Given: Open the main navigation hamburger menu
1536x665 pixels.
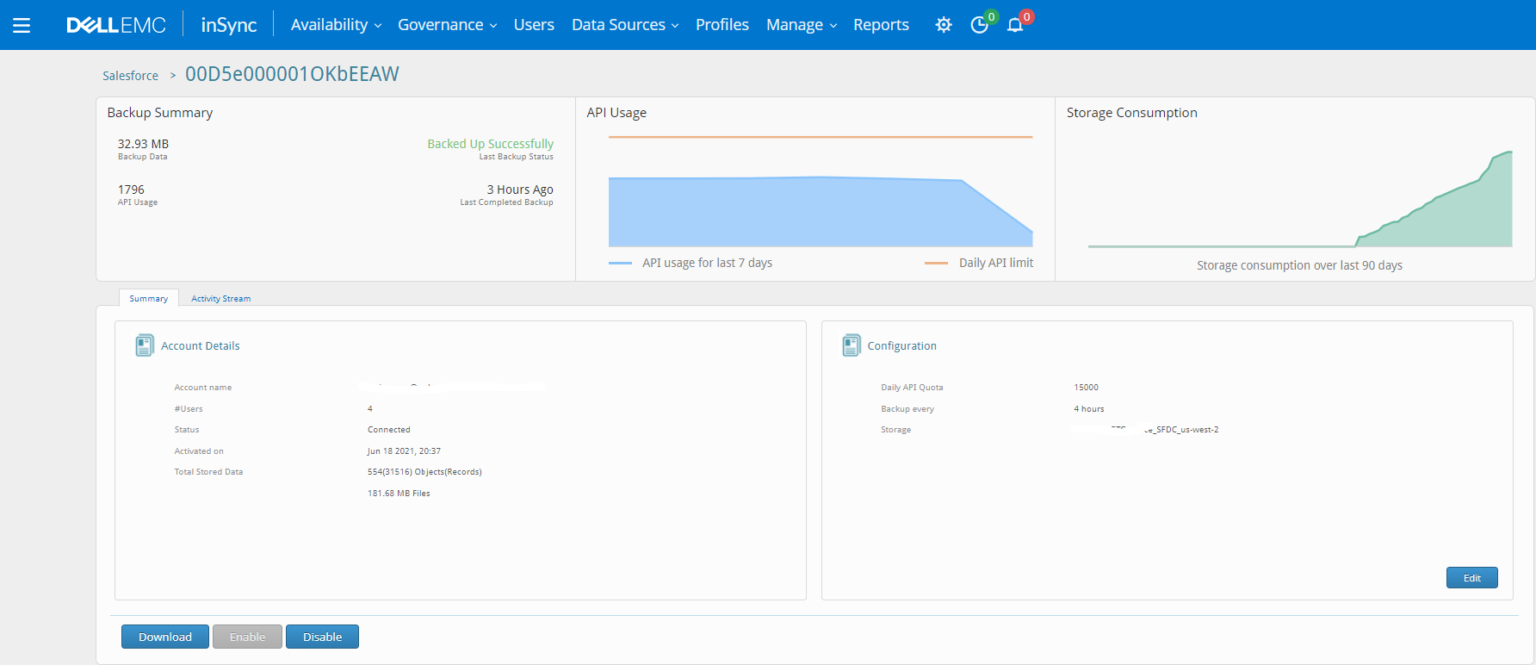Looking at the screenshot, I should click(21, 25).
